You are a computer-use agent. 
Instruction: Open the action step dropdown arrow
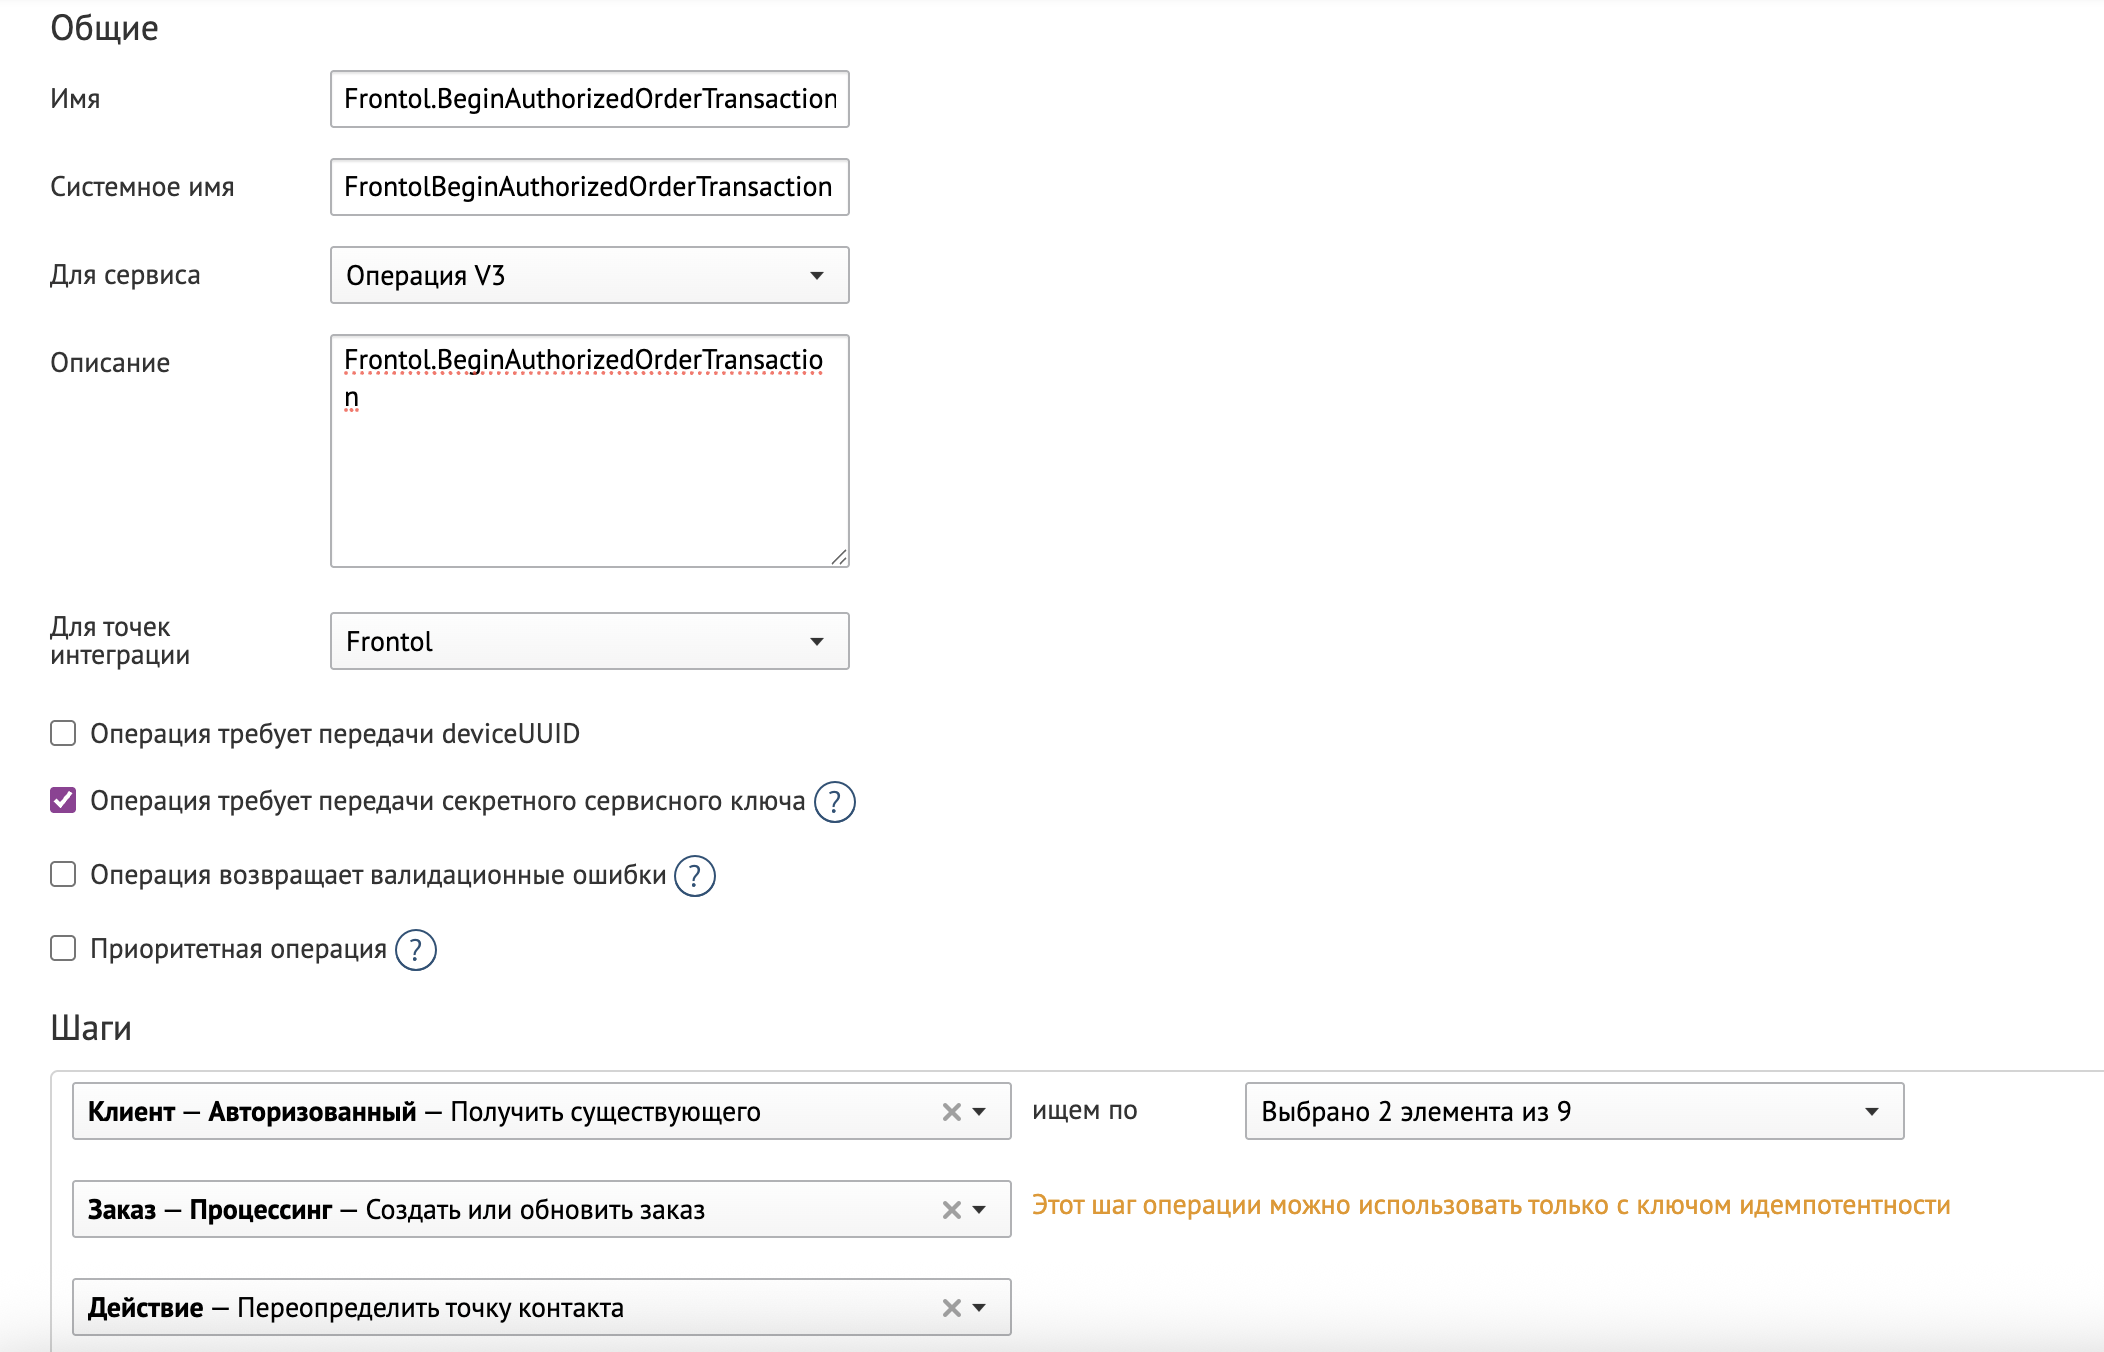pos(980,1308)
